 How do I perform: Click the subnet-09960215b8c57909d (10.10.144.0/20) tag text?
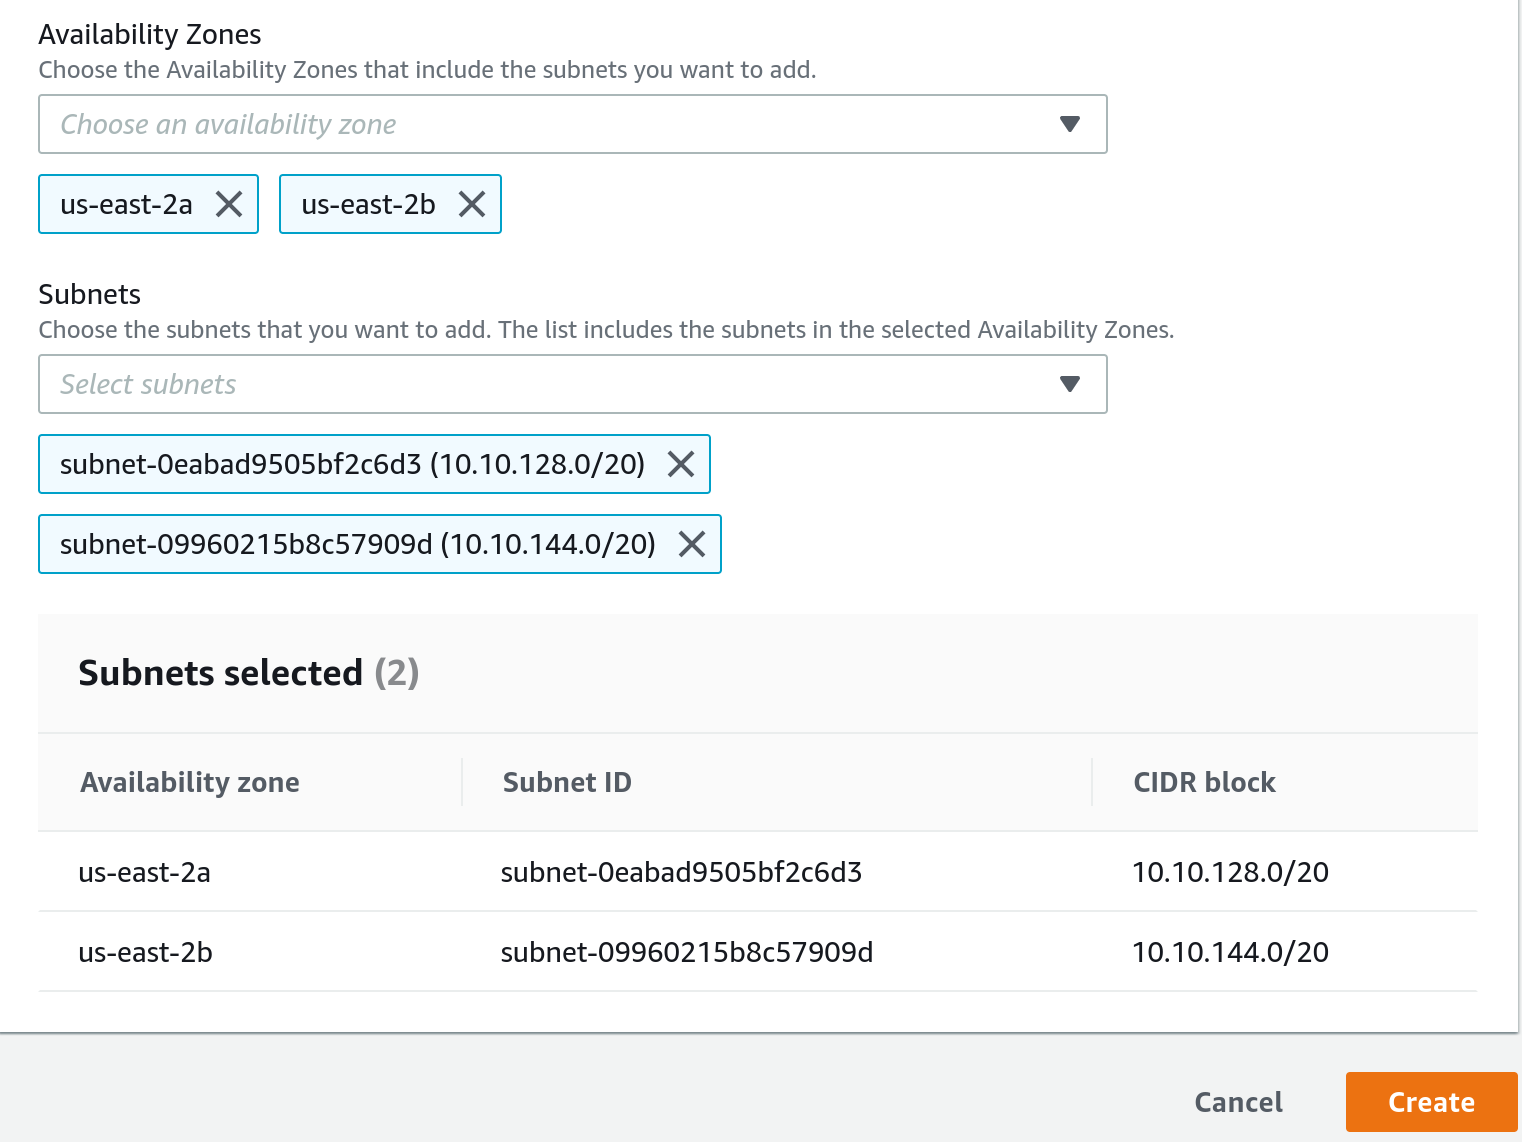357,544
